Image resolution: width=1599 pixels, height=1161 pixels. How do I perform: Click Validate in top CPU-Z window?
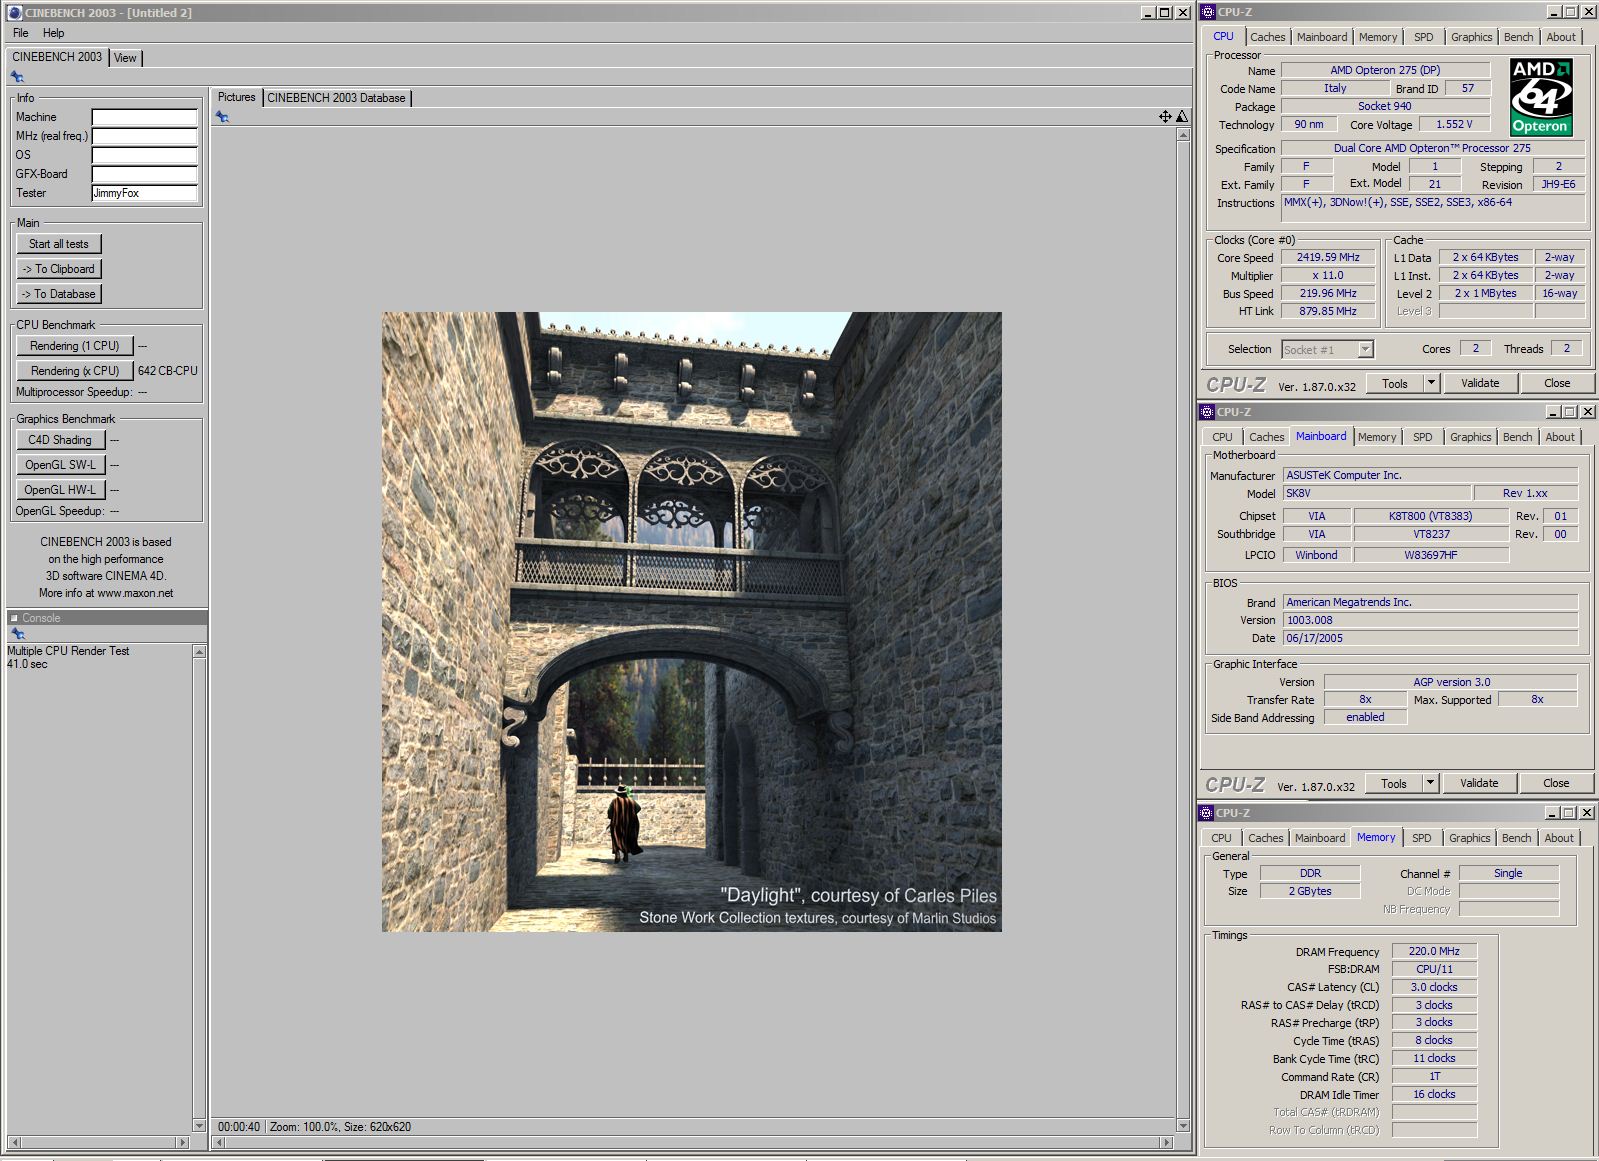[1480, 383]
